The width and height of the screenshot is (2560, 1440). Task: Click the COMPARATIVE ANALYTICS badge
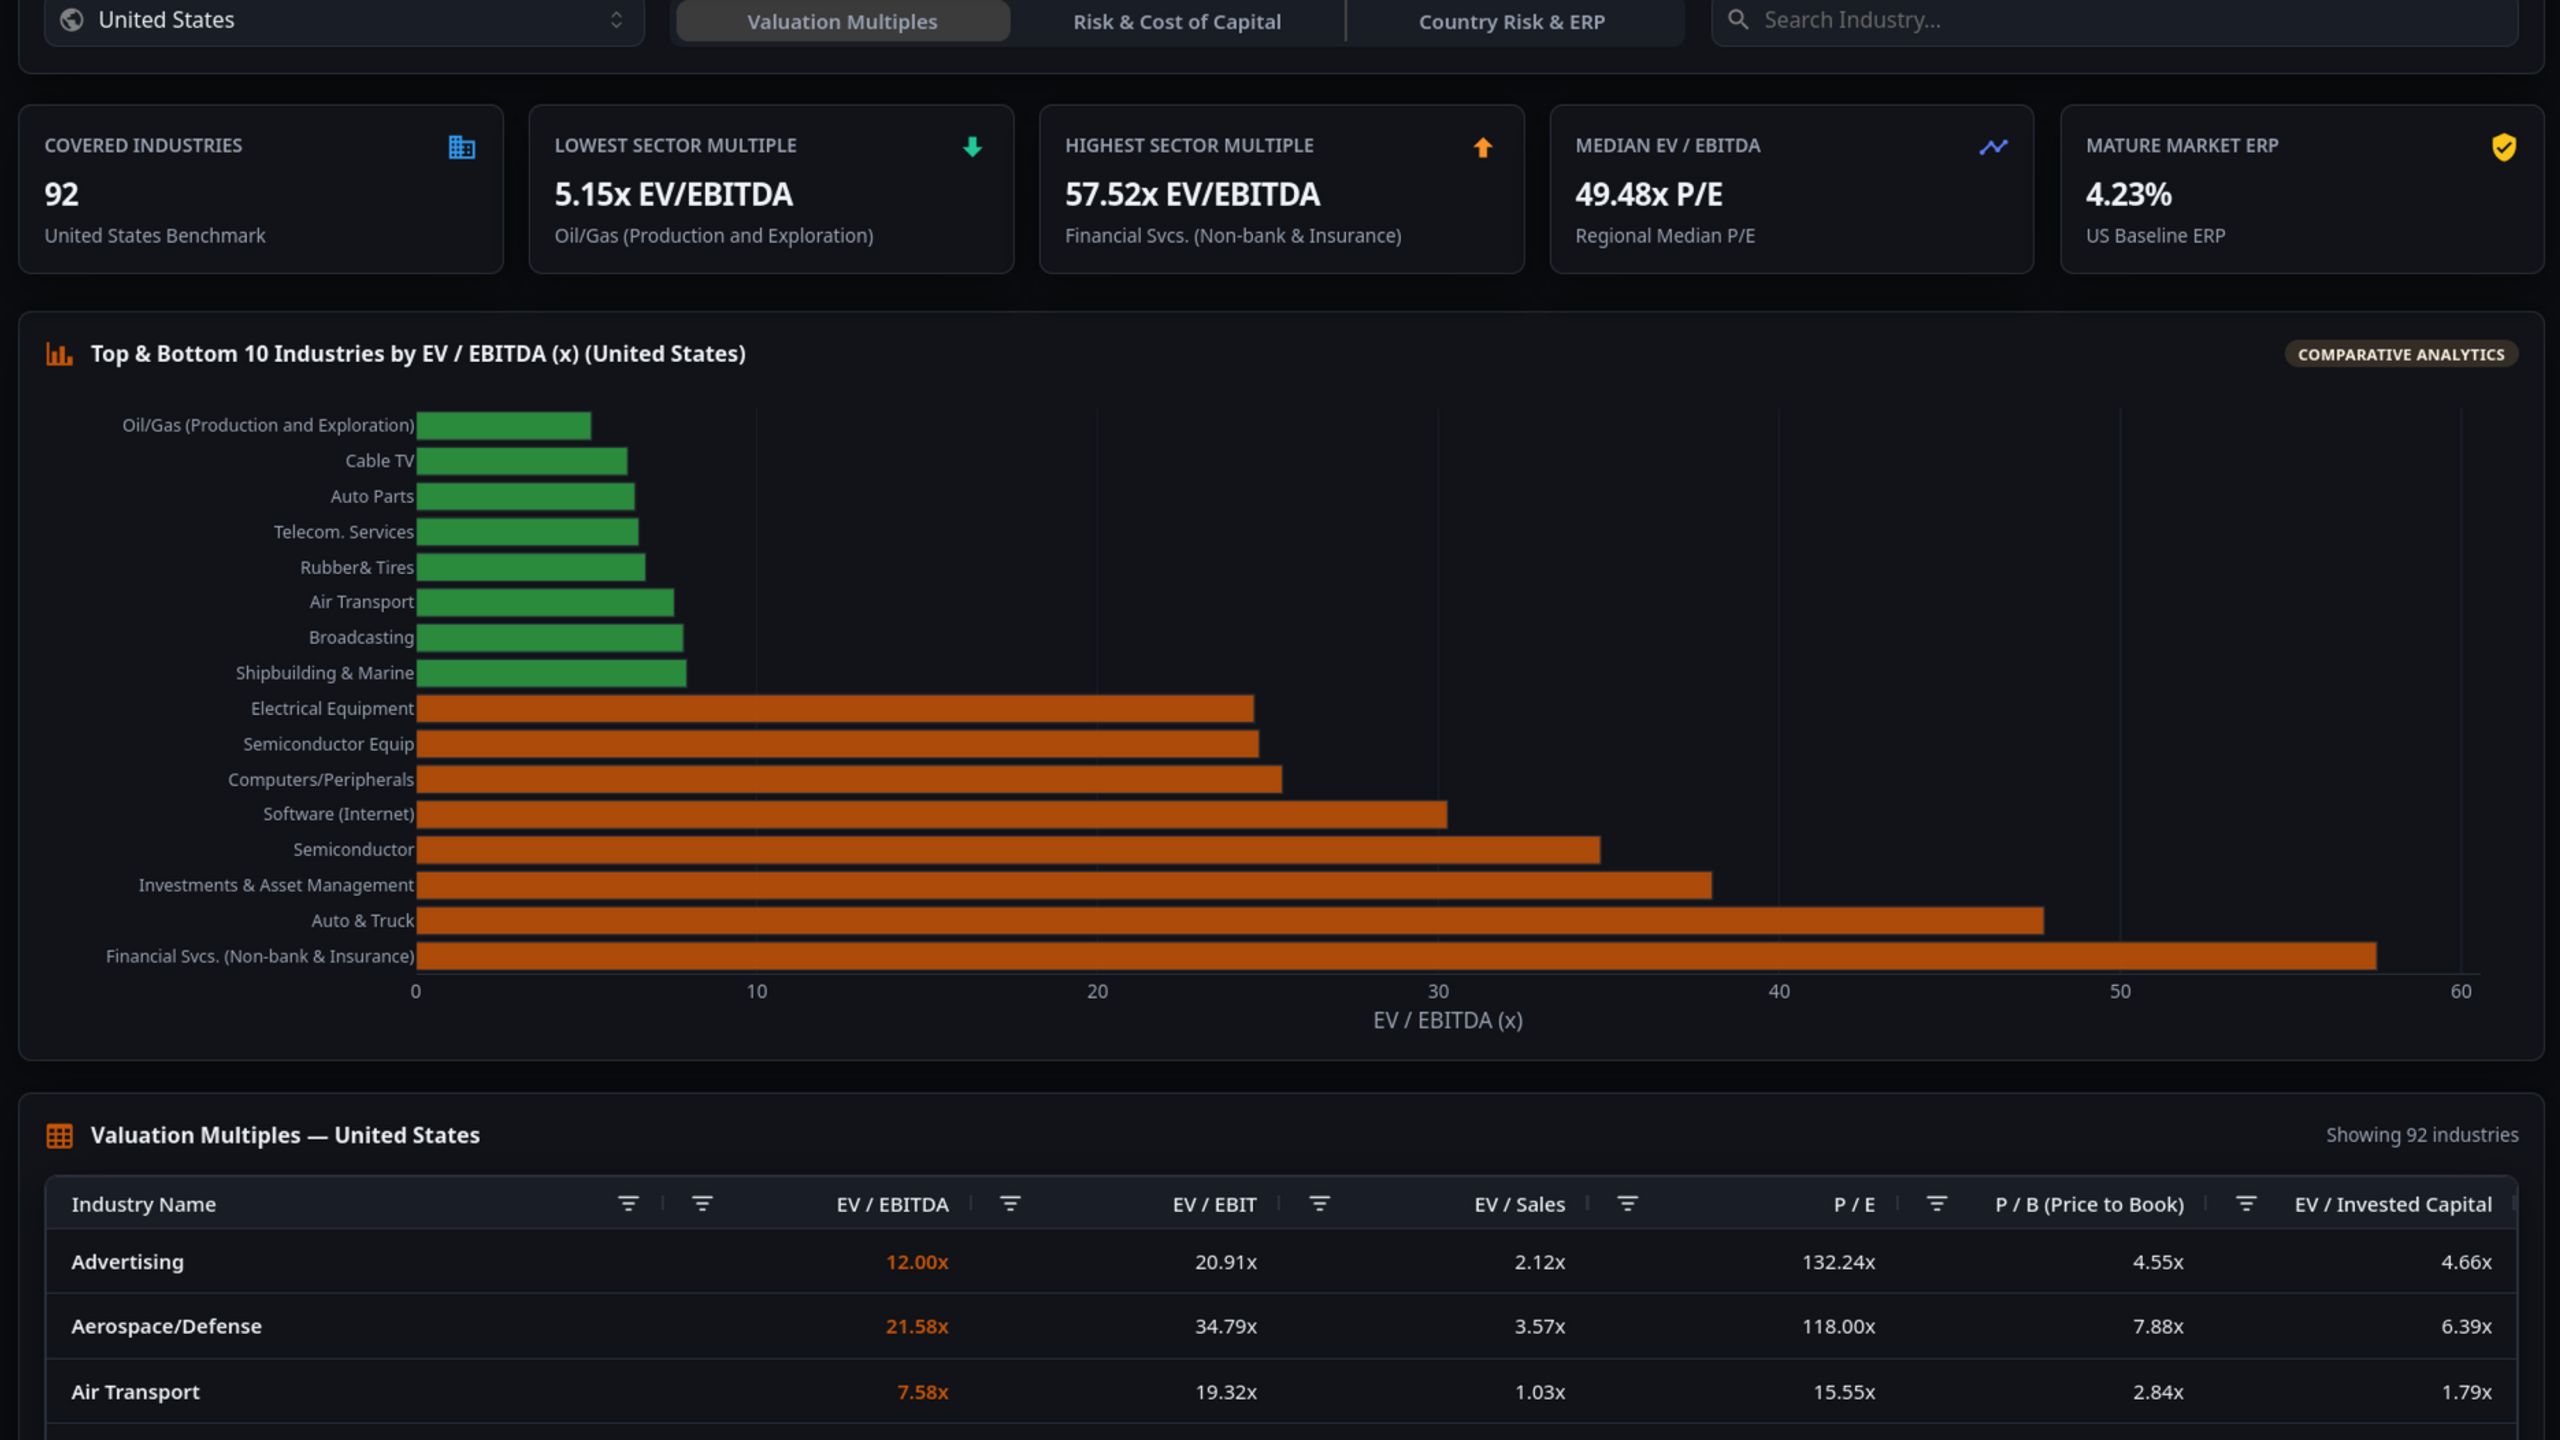(2401, 354)
